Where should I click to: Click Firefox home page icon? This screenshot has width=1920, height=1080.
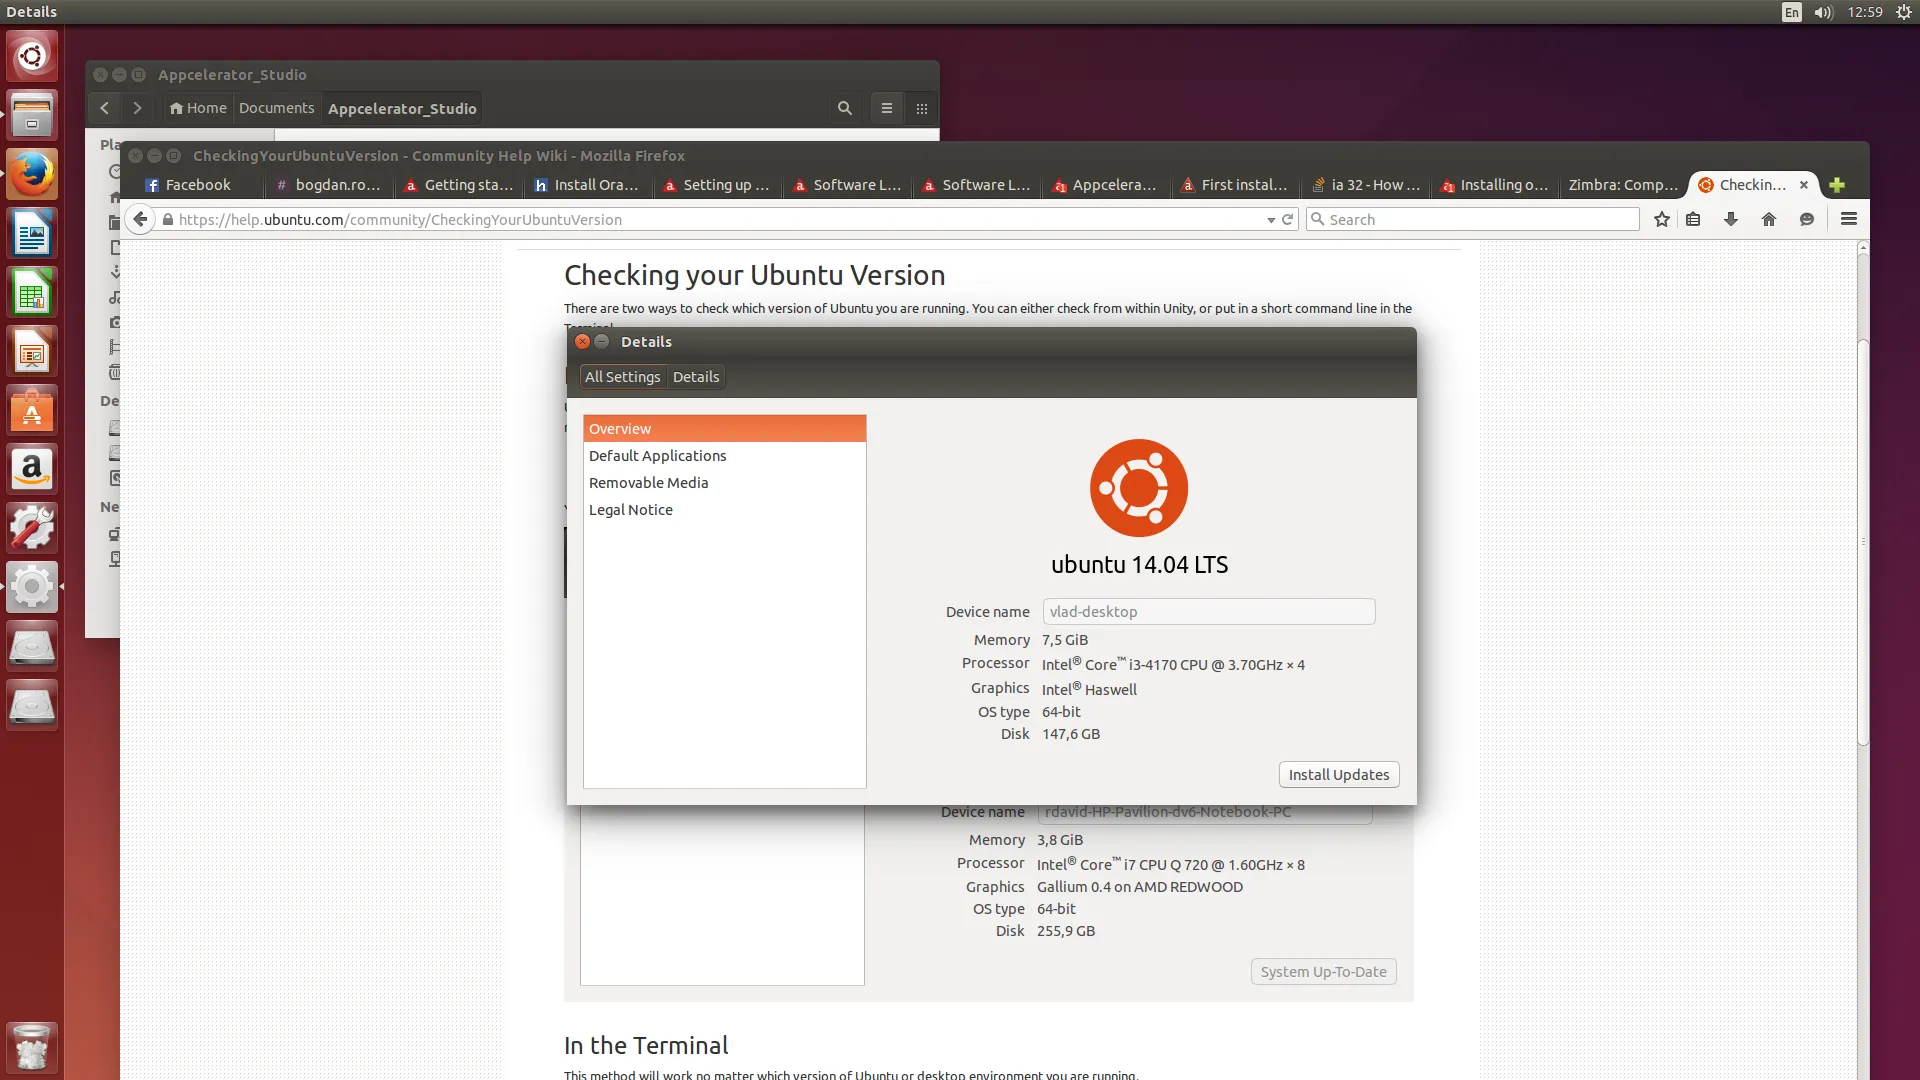pyautogui.click(x=1769, y=219)
